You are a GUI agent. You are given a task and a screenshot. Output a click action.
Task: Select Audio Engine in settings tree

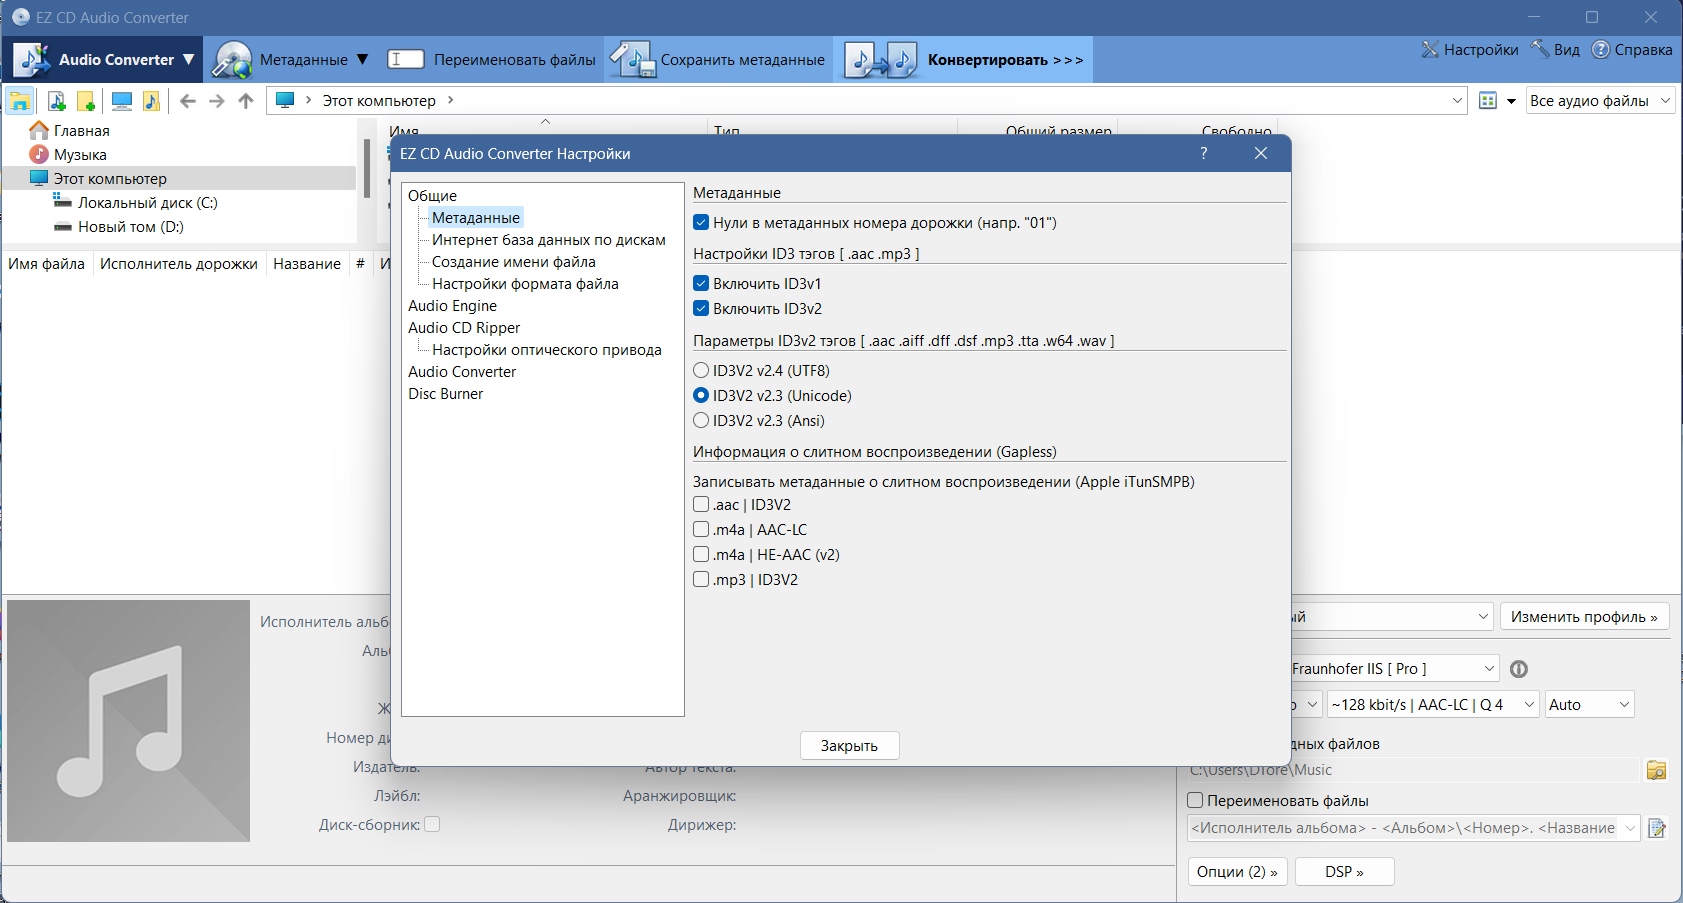click(452, 306)
